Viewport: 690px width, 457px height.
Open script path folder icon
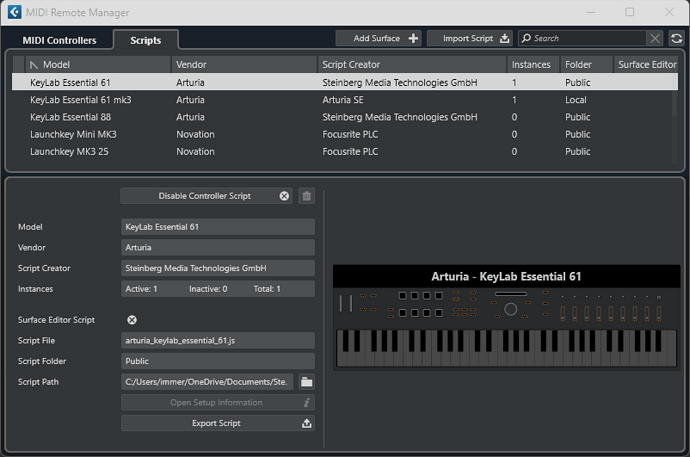307,382
